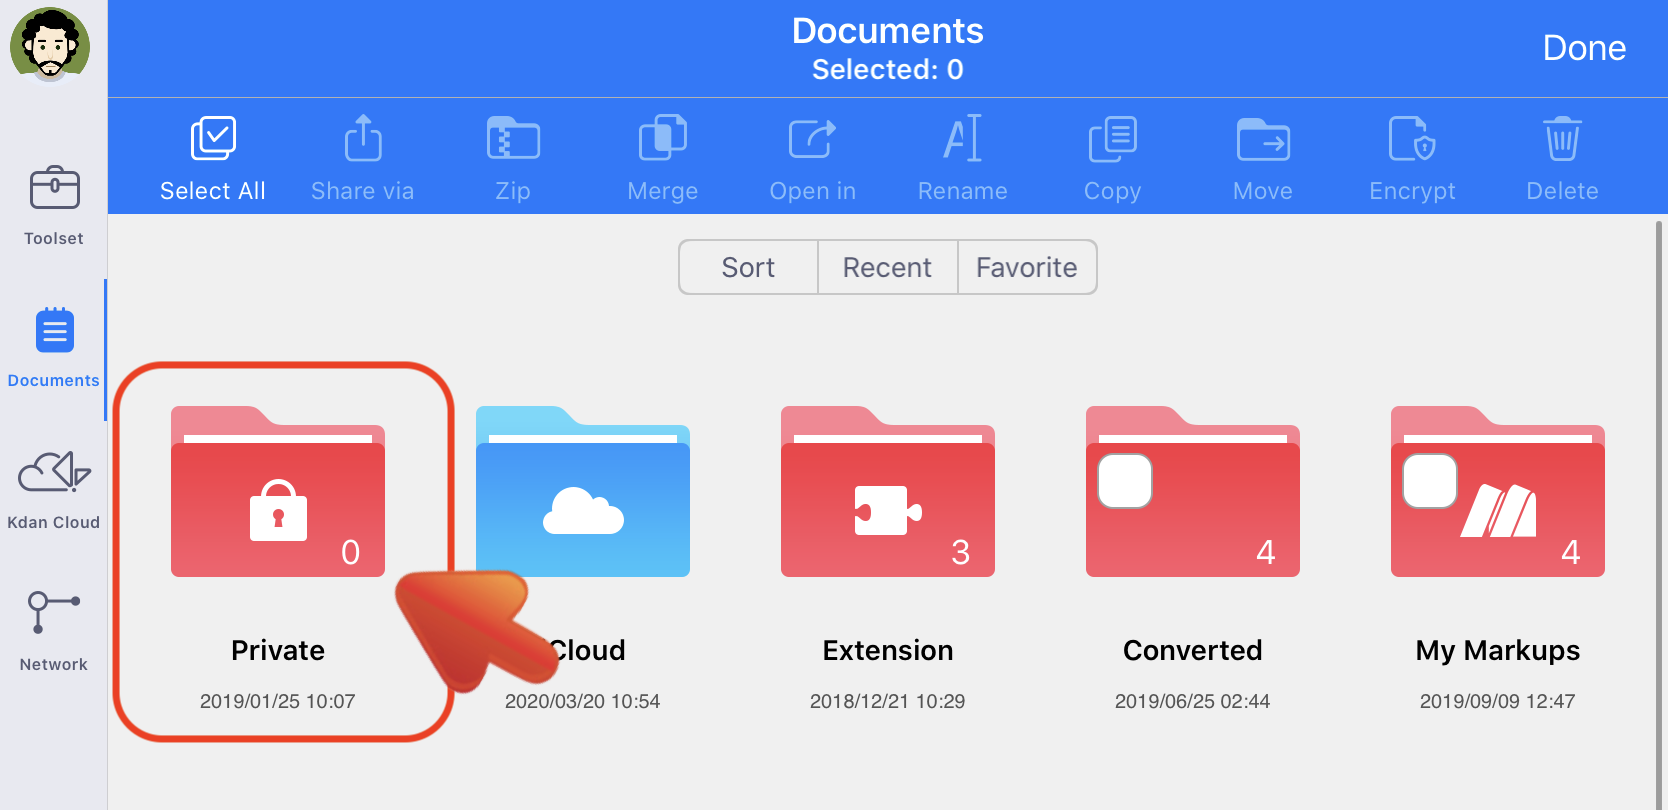Screen dimensions: 1668x810
Task: Select the blue Cloud folder
Action: [583, 491]
